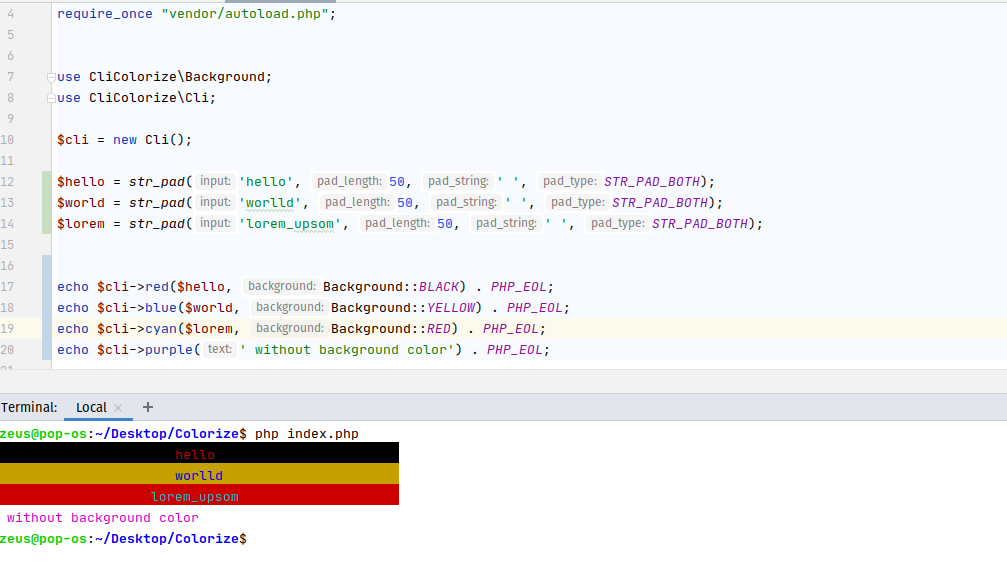Collapse fold at use CliColorize\Cli line
Viewport: 1007px width, 576px height.
(x=51, y=98)
